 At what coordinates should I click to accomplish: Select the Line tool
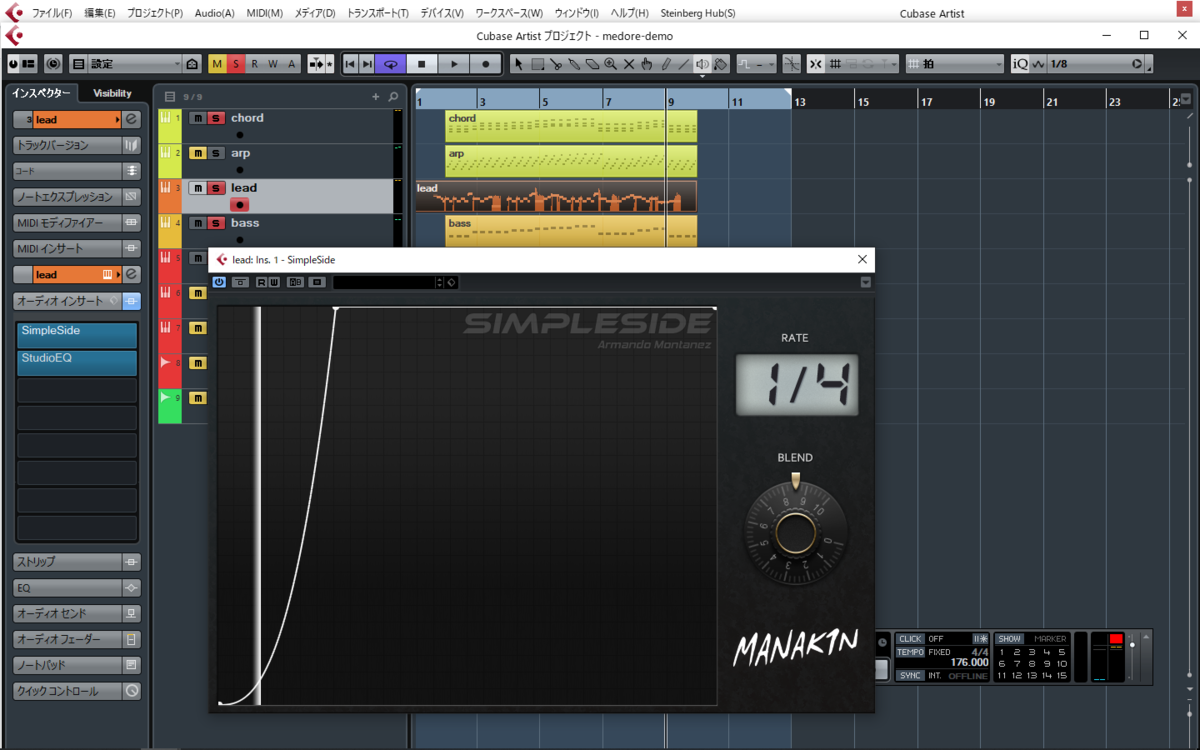(683, 64)
